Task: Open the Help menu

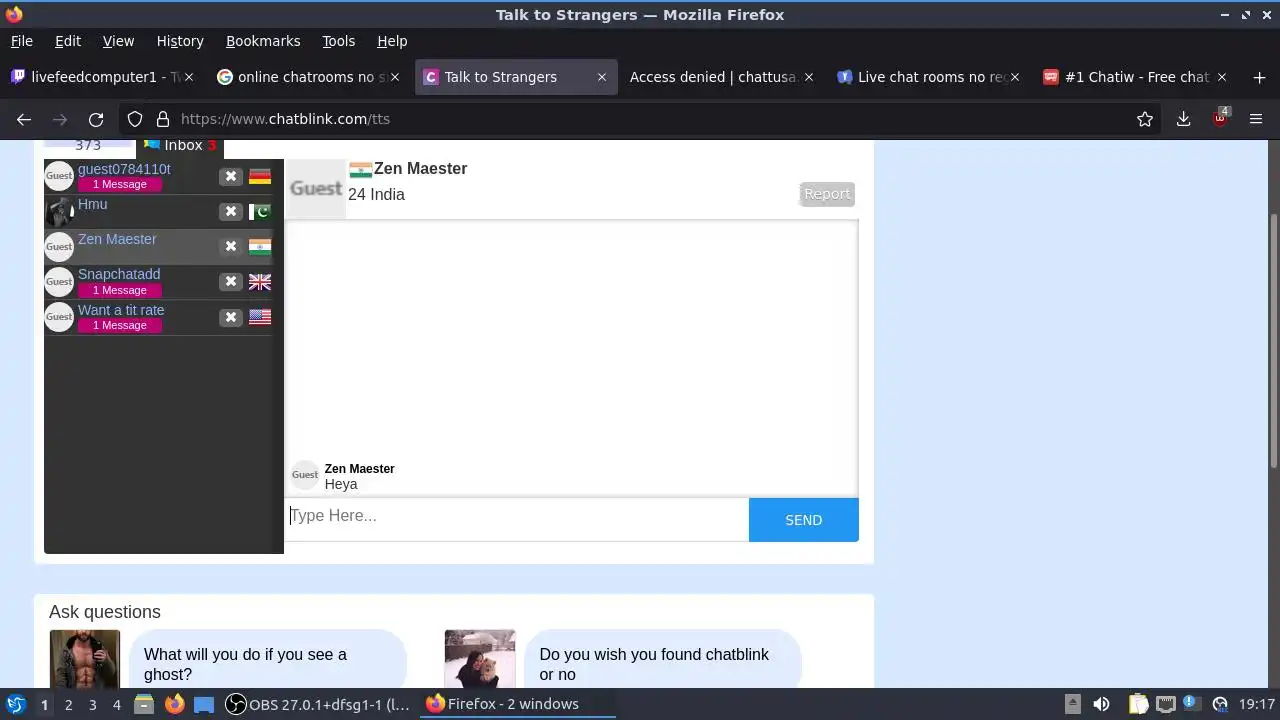Action: [x=392, y=41]
